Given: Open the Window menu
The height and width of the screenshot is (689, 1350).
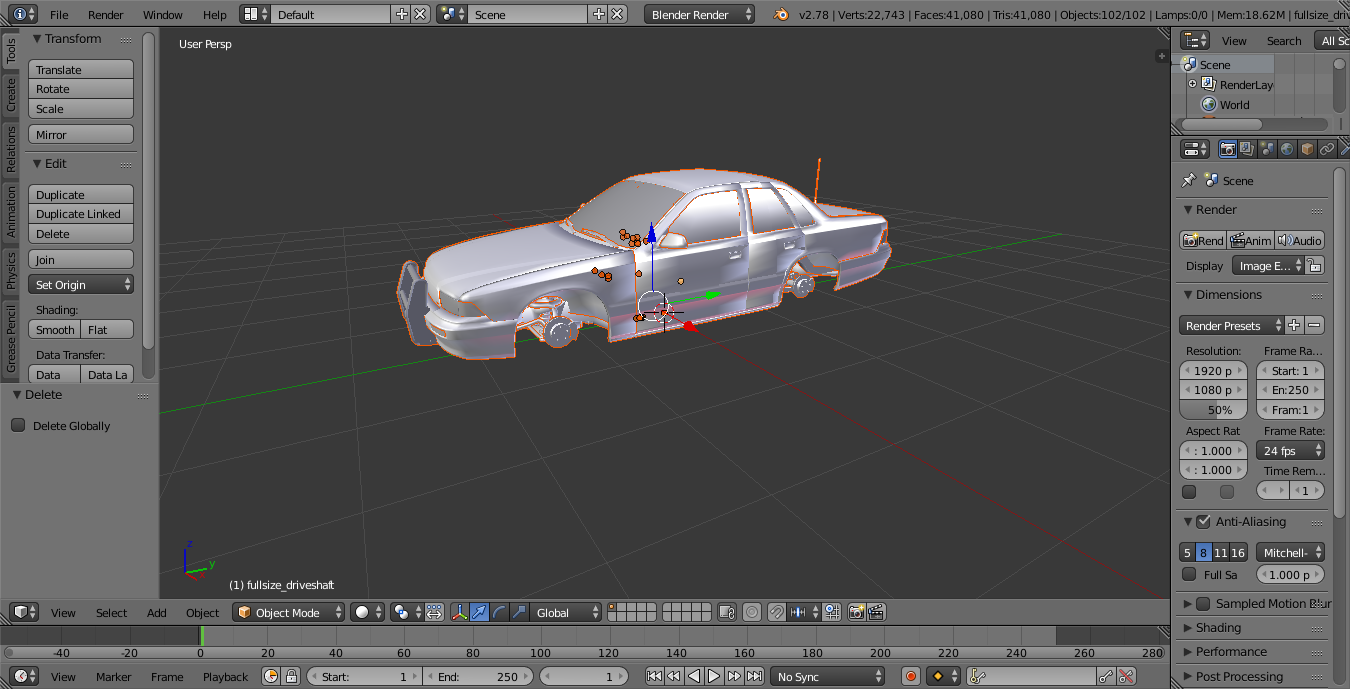Looking at the screenshot, I should [162, 14].
